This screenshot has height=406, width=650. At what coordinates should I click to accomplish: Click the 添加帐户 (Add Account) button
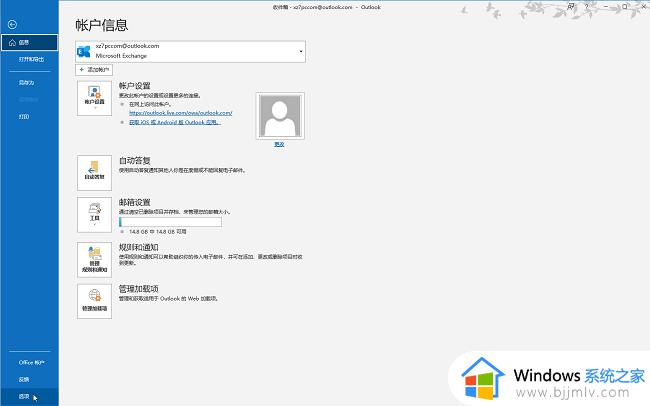(x=94, y=70)
